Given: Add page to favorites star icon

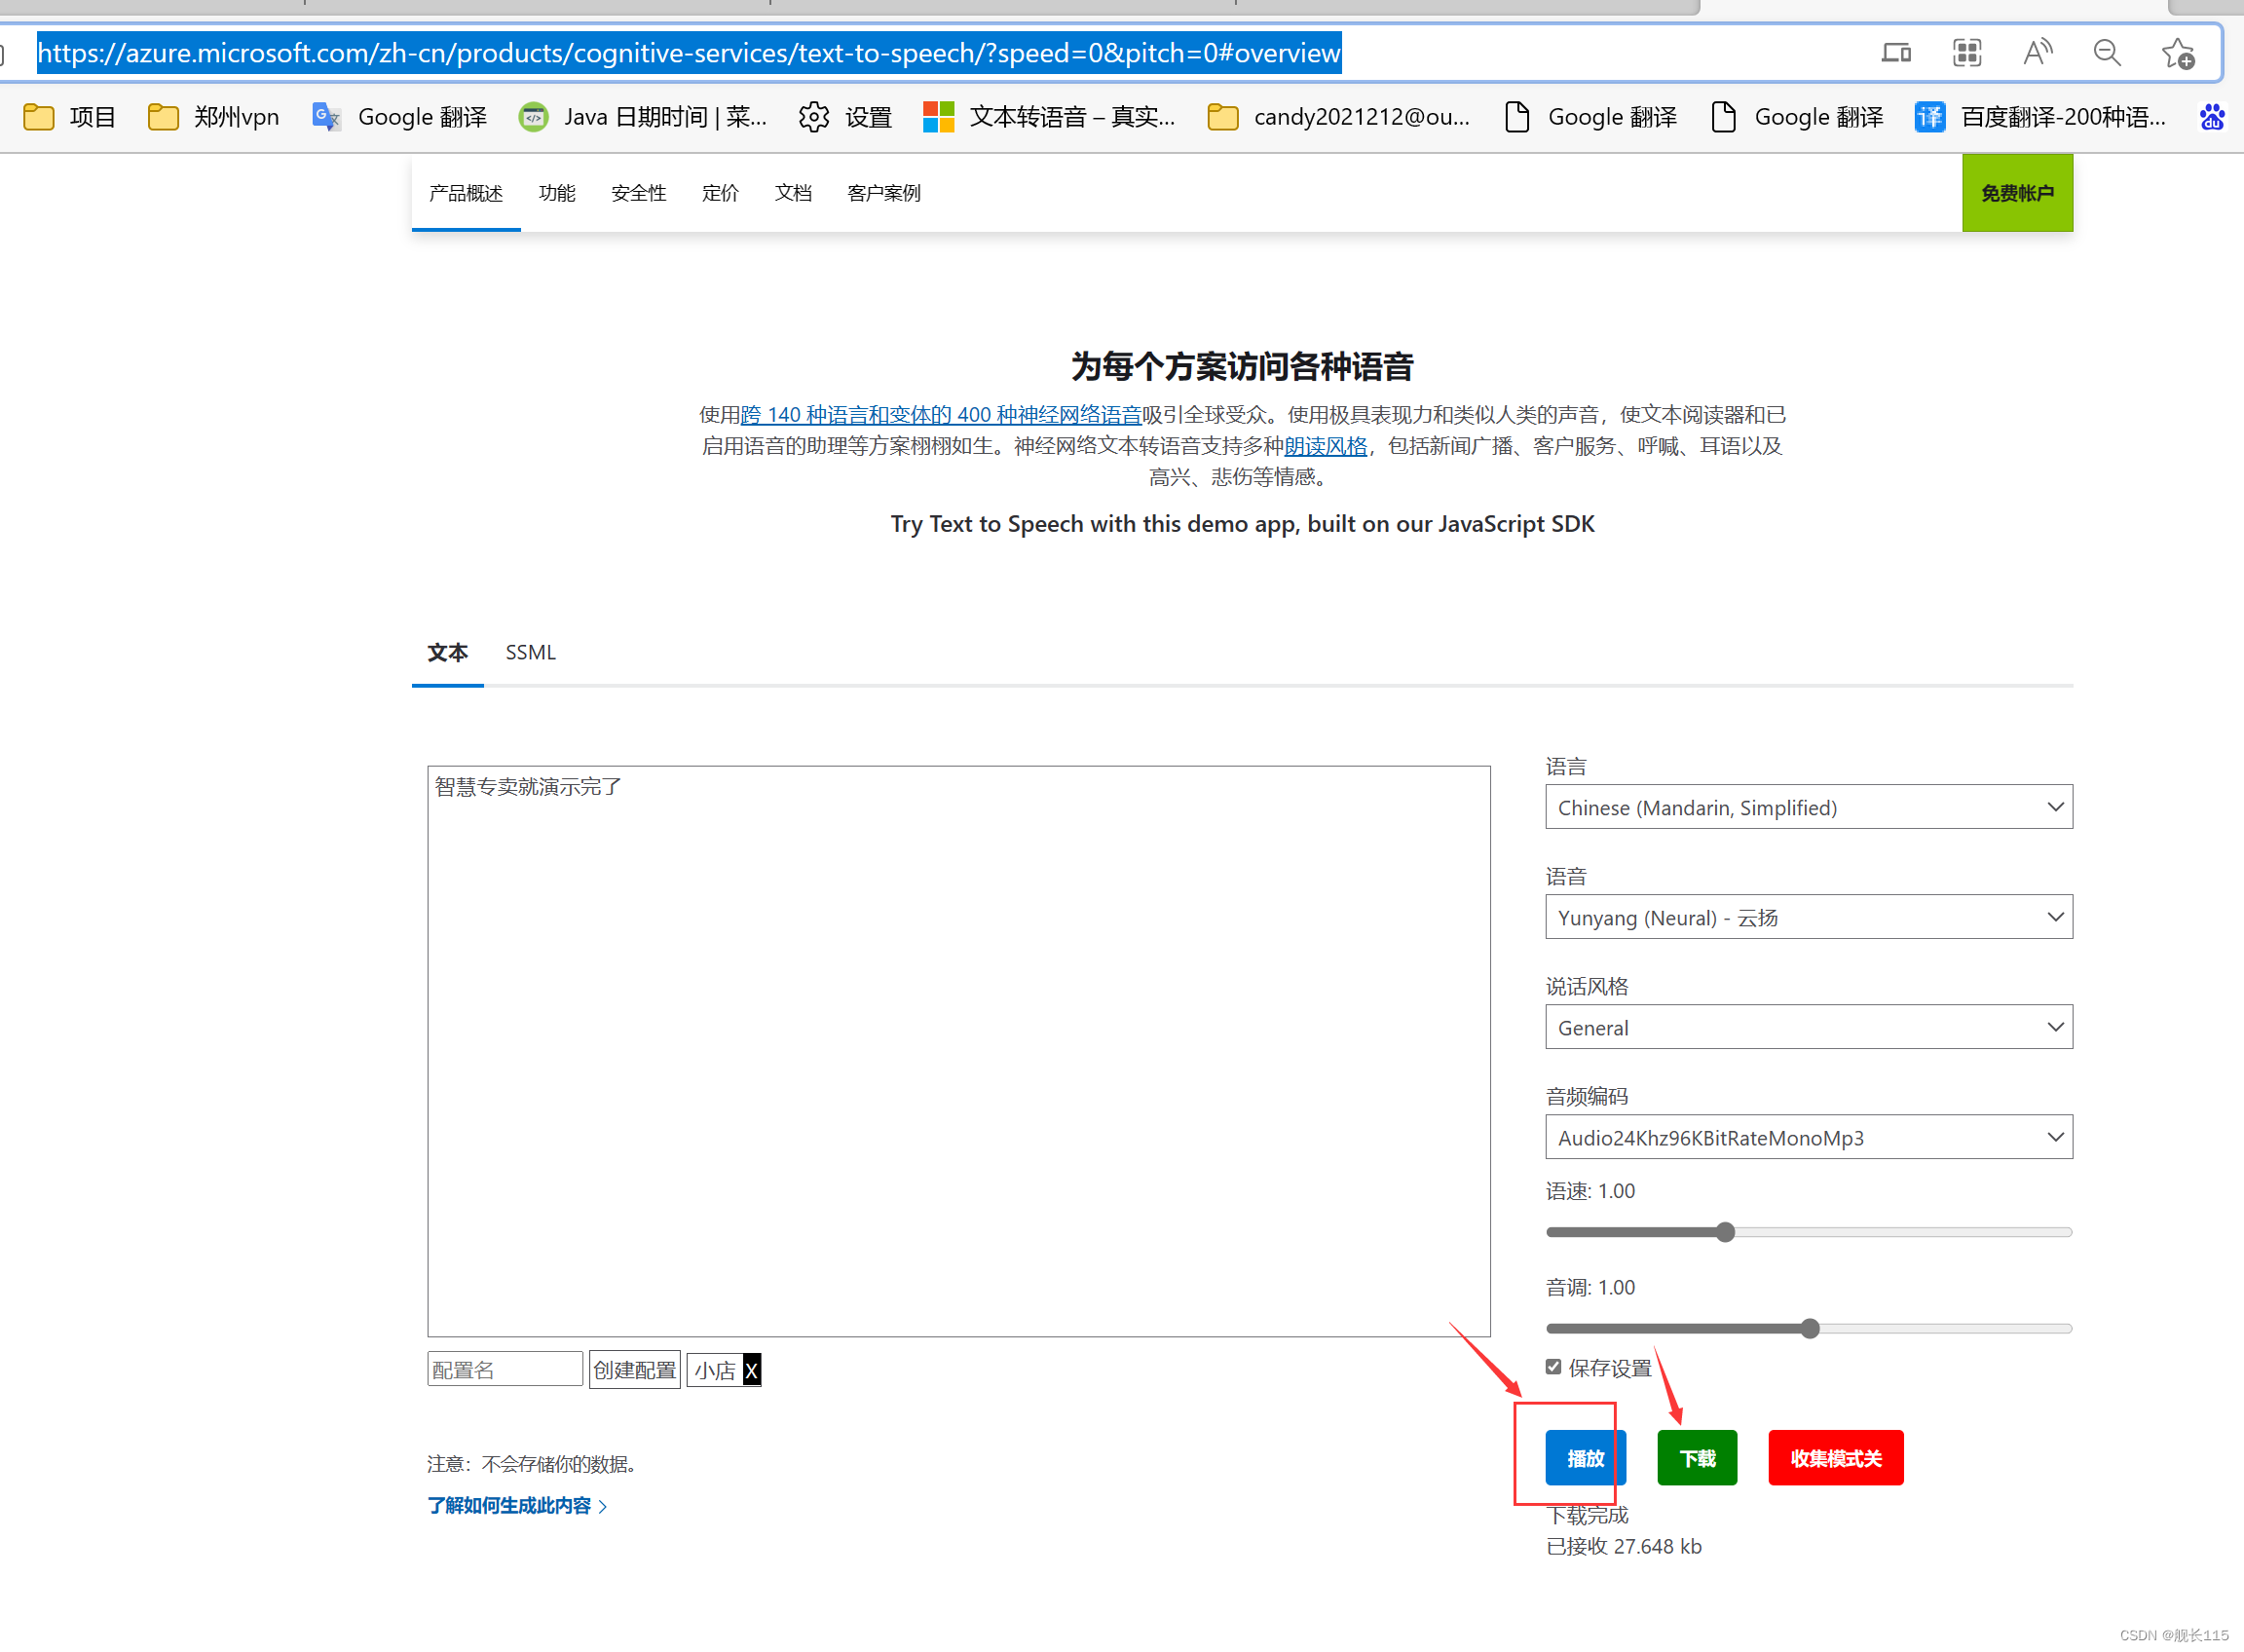Looking at the screenshot, I should [x=2178, y=53].
